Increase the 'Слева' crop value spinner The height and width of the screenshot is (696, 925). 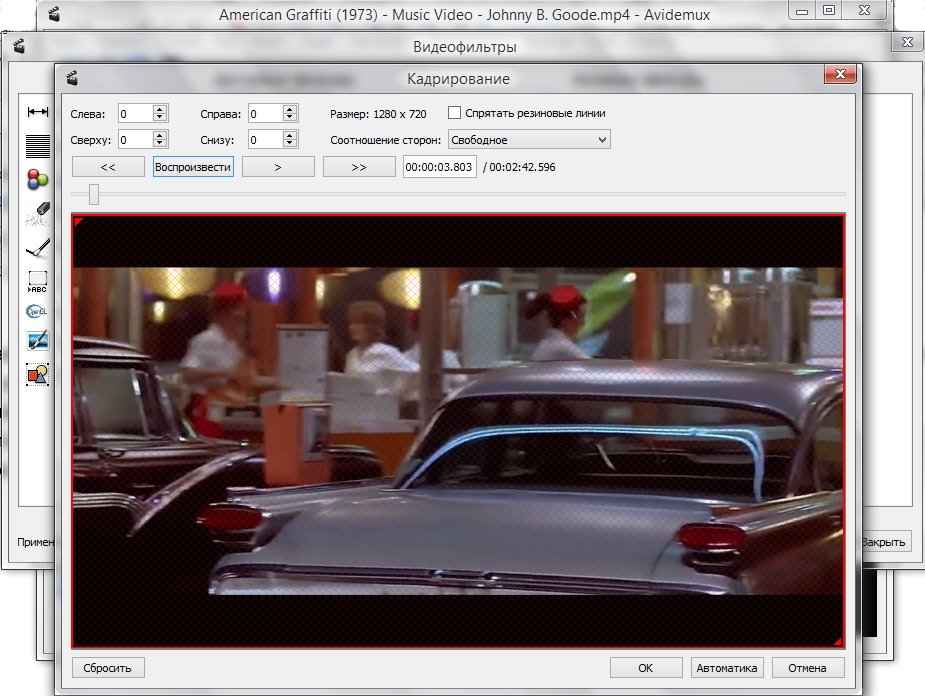point(160,109)
